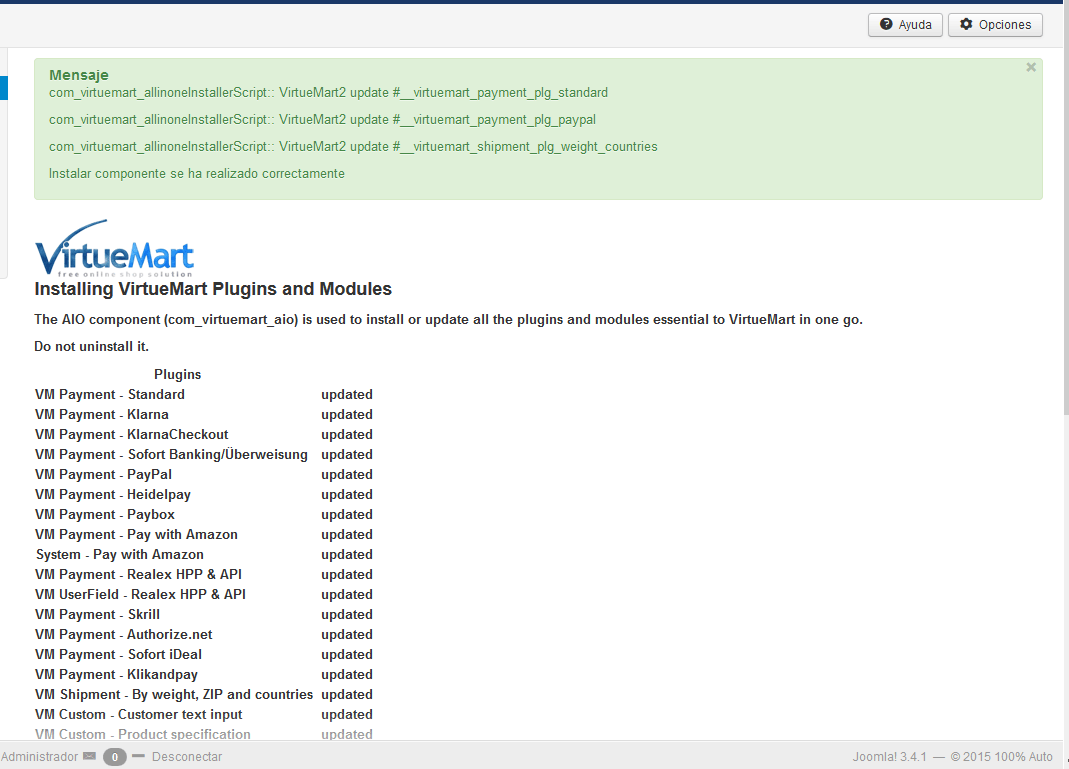Dismiss the green Mensaje alert
The height and width of the screenshot is (769, 1069).
[x=1031, y=67]
